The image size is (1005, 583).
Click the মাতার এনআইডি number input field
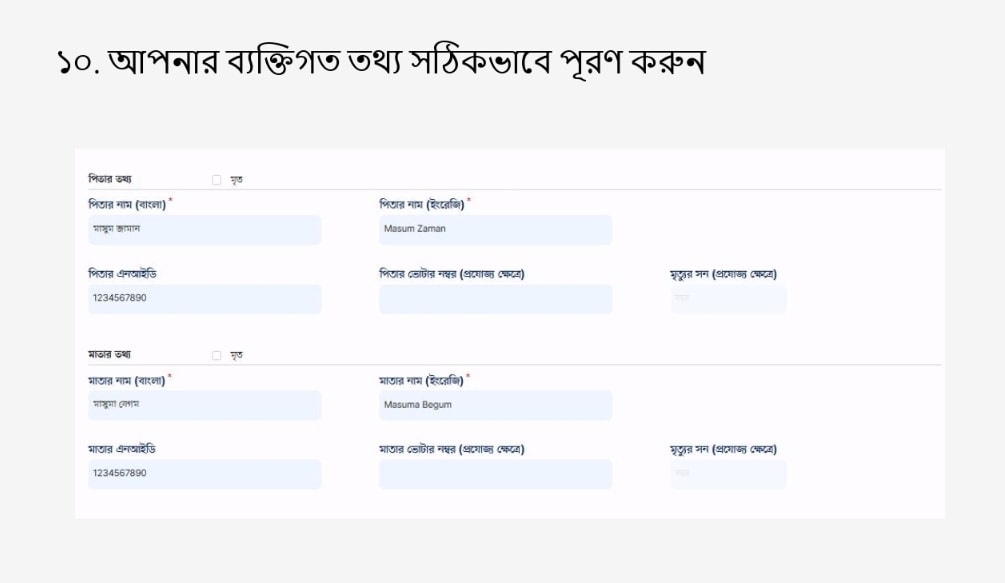(204, 473)
